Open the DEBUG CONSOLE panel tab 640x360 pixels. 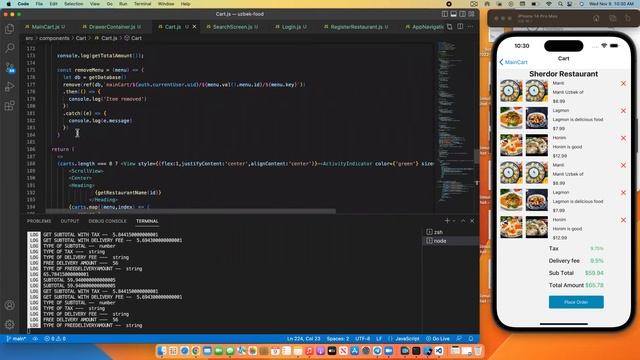pos(107,221)
